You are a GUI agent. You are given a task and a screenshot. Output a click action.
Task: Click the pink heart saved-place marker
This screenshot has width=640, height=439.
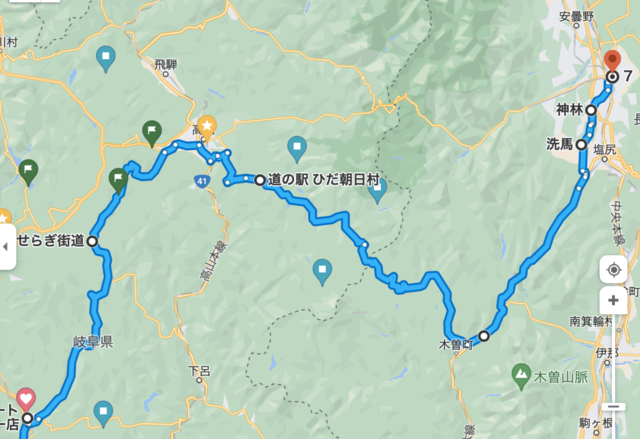click(x=26, y=399)
